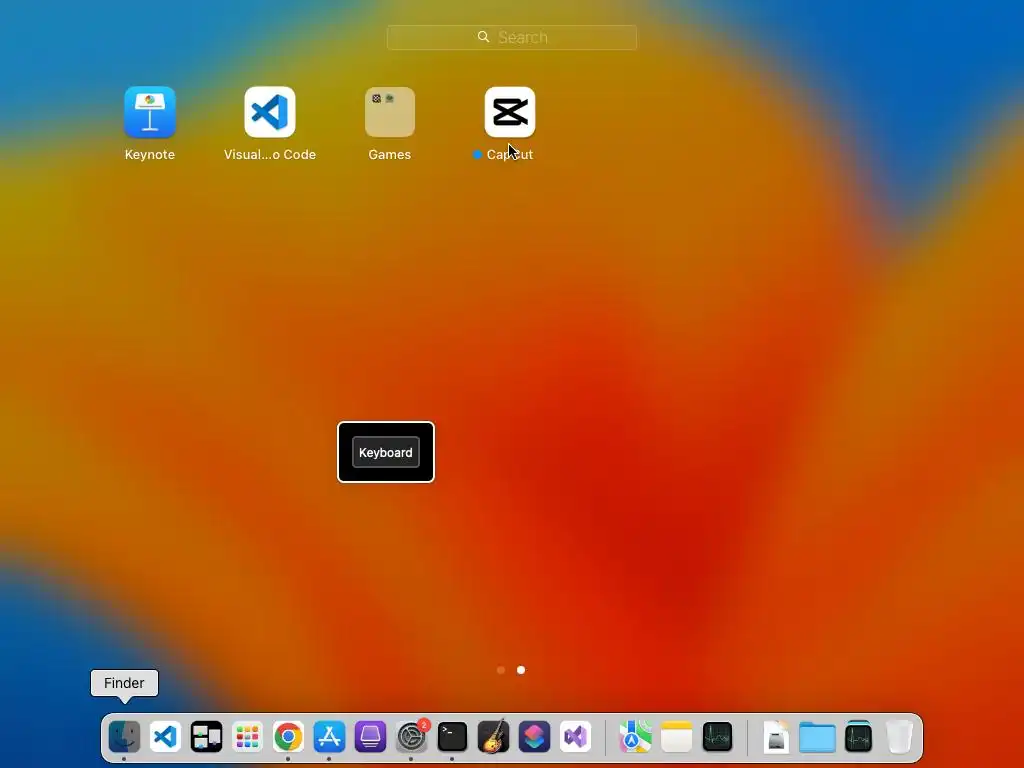Image resolution: width=1024 pixels, height=768 pixels.
Task: Launch the CapCut app
Action: tap(510, 112)
